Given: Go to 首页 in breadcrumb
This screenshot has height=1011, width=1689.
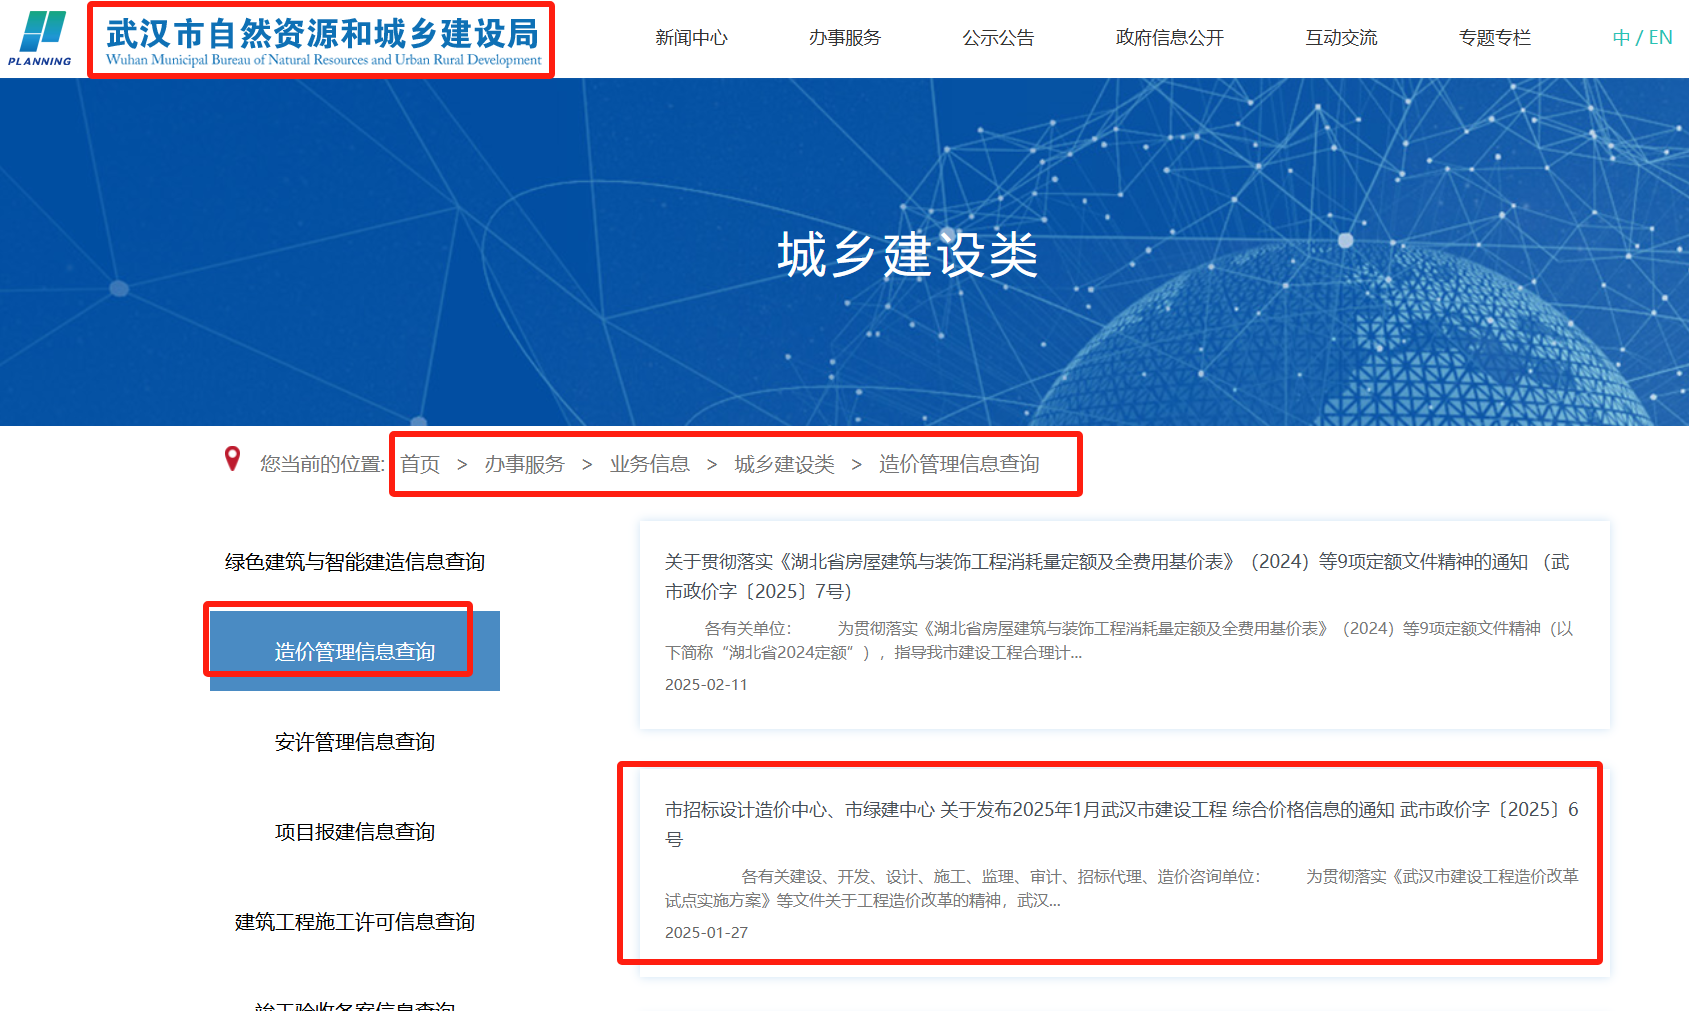Looking at the screenshot, I should (x=420, y=464).
